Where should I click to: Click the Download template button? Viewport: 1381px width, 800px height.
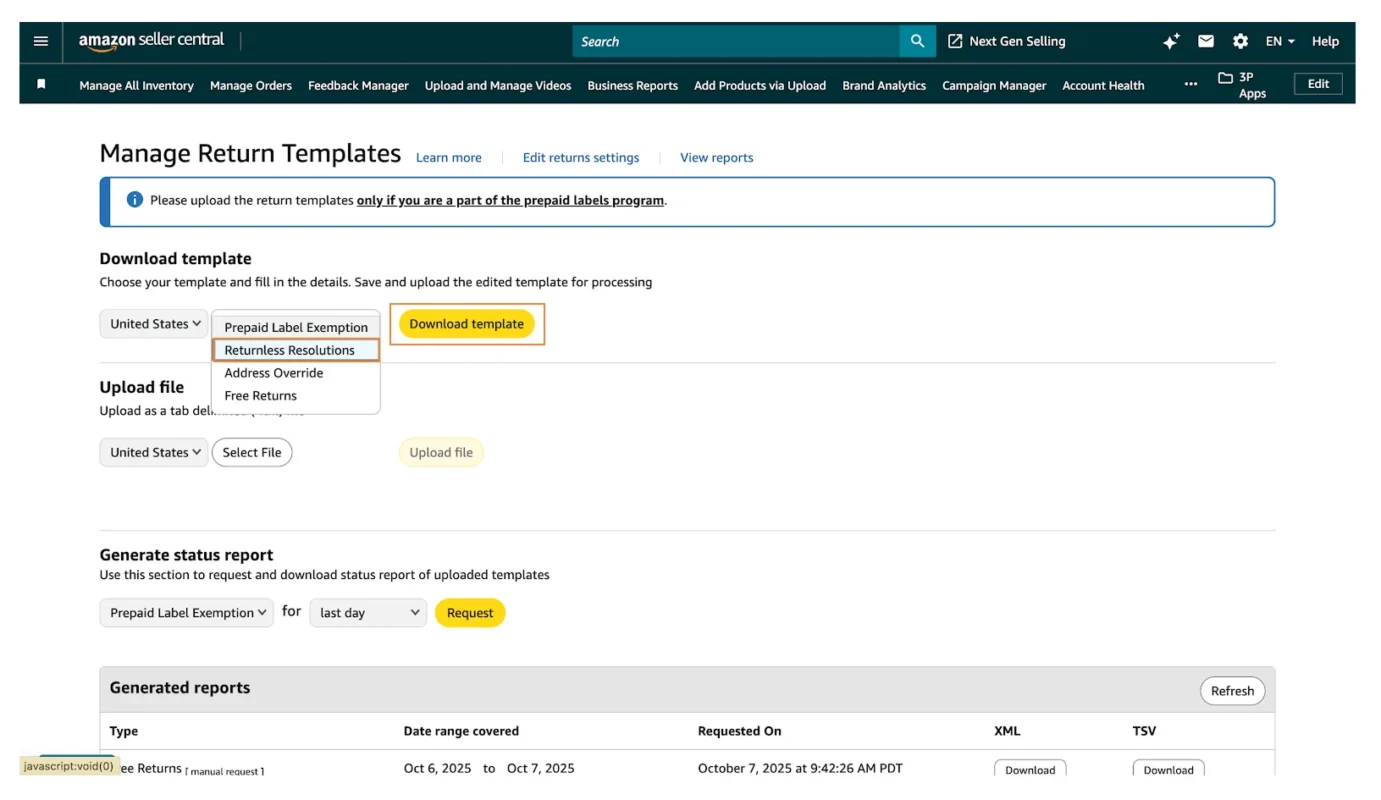tap(466, 324)
